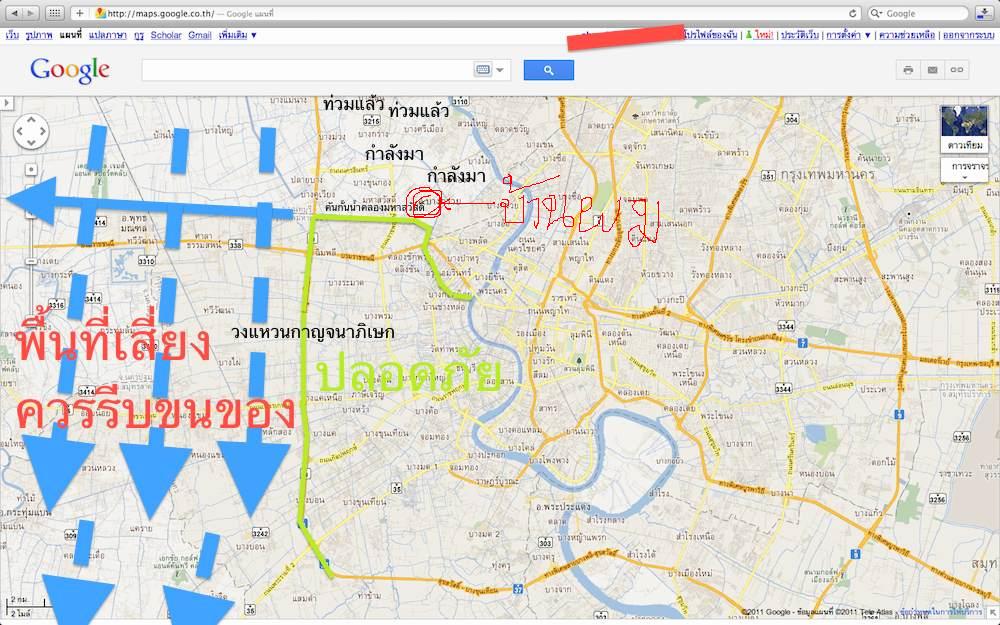Click route marker 3242 on the map
1000x625 pixels.
tap(260, 533)
